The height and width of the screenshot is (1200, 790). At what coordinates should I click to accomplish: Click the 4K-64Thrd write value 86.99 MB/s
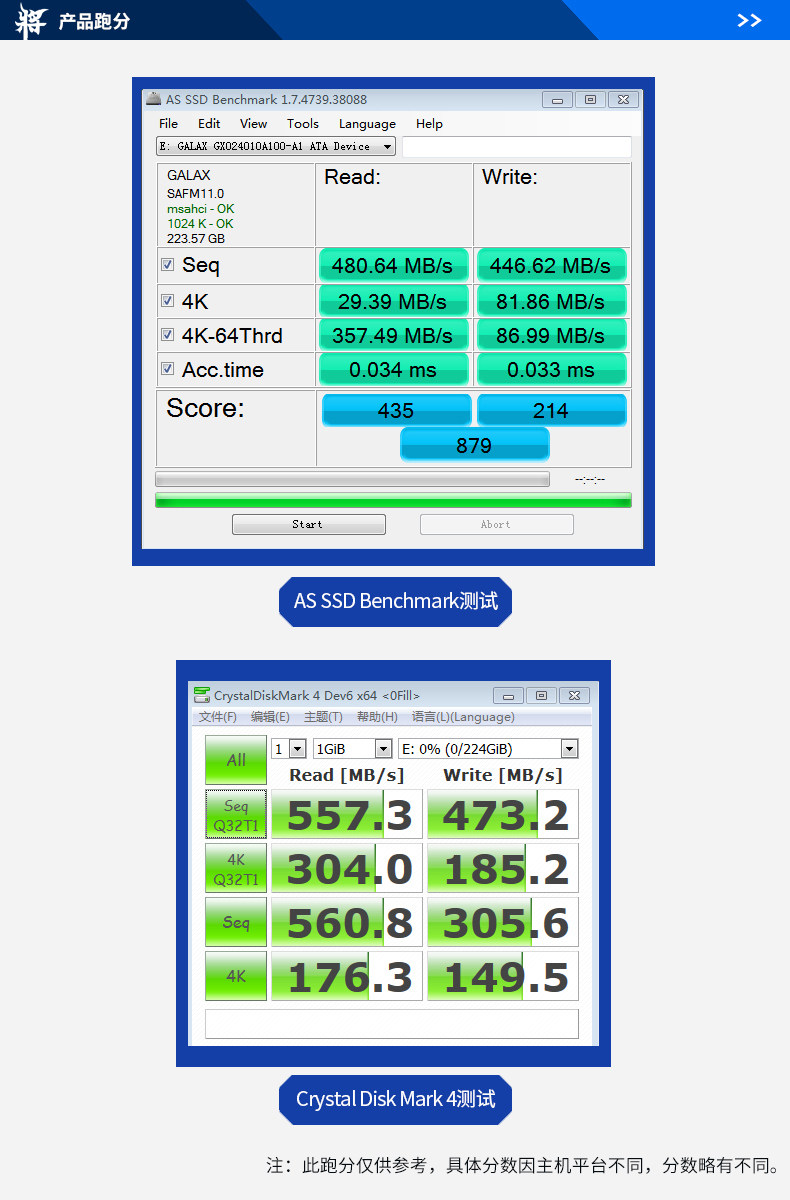coord(552,335)
